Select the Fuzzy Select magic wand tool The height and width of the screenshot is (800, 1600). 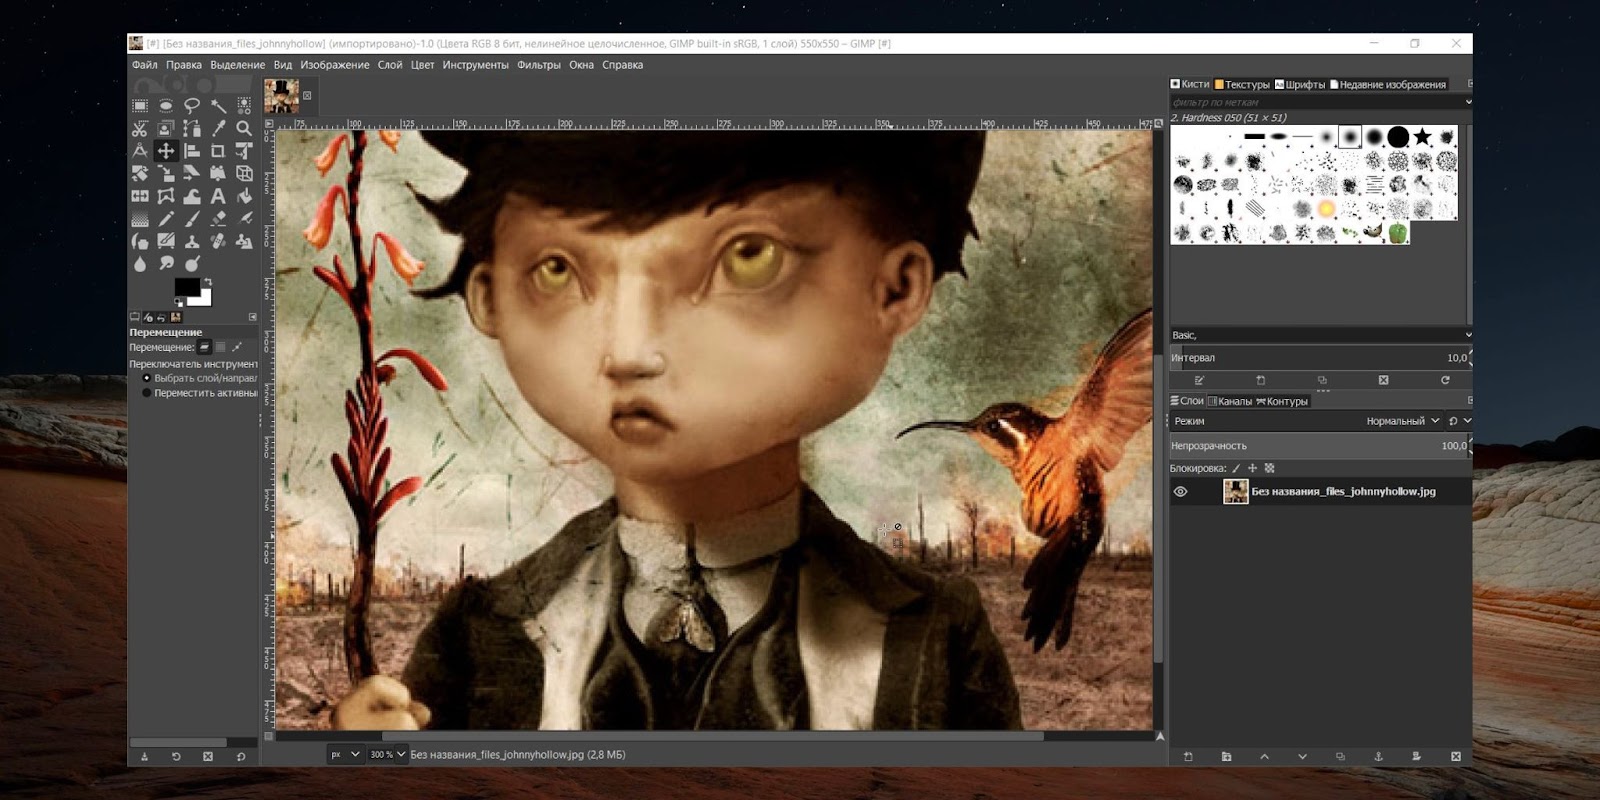tap(218, 105)
